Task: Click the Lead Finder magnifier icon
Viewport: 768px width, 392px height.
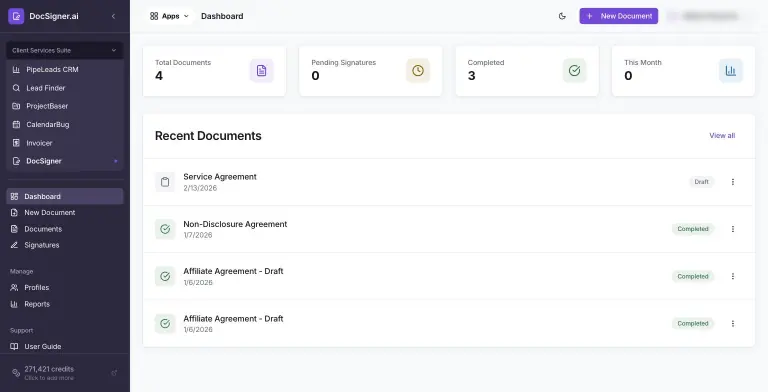Action: [16, 88]
